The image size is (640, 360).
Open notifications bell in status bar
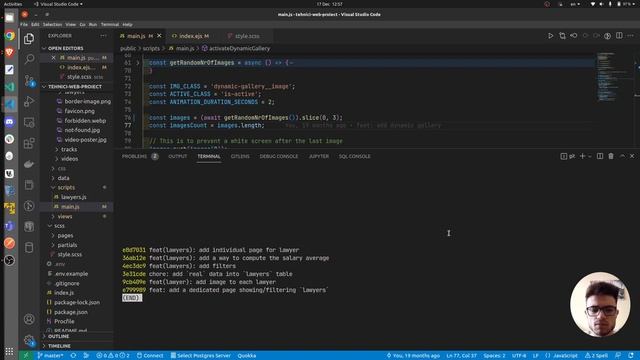pyautogui.click(x=631, y=356)
